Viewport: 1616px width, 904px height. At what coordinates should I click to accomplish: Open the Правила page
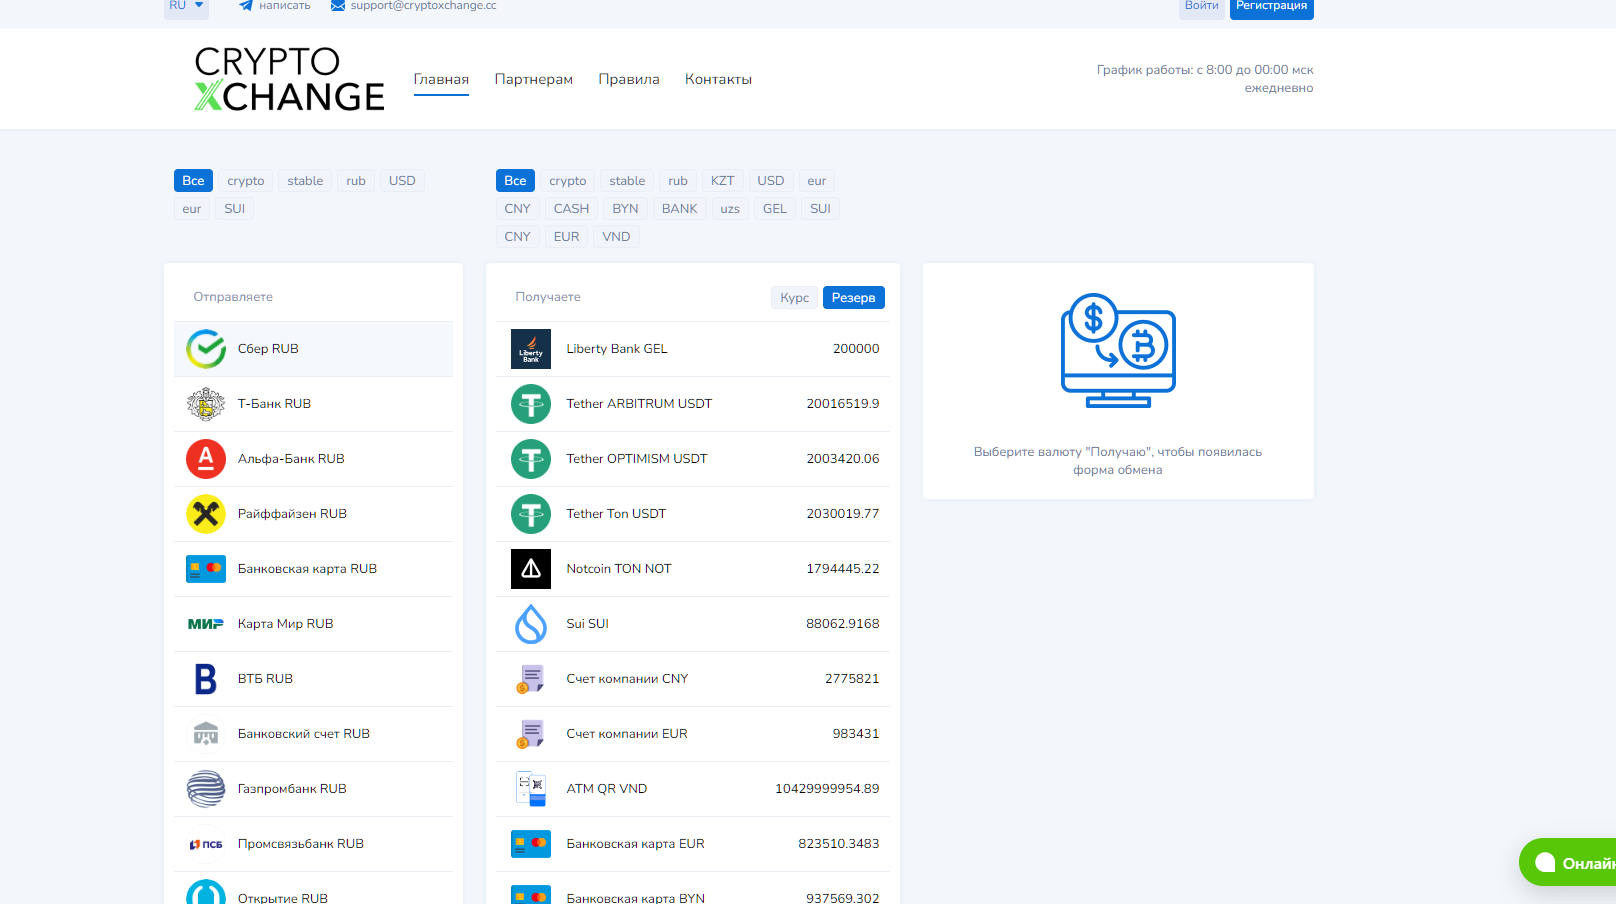[x=629, y=79]
